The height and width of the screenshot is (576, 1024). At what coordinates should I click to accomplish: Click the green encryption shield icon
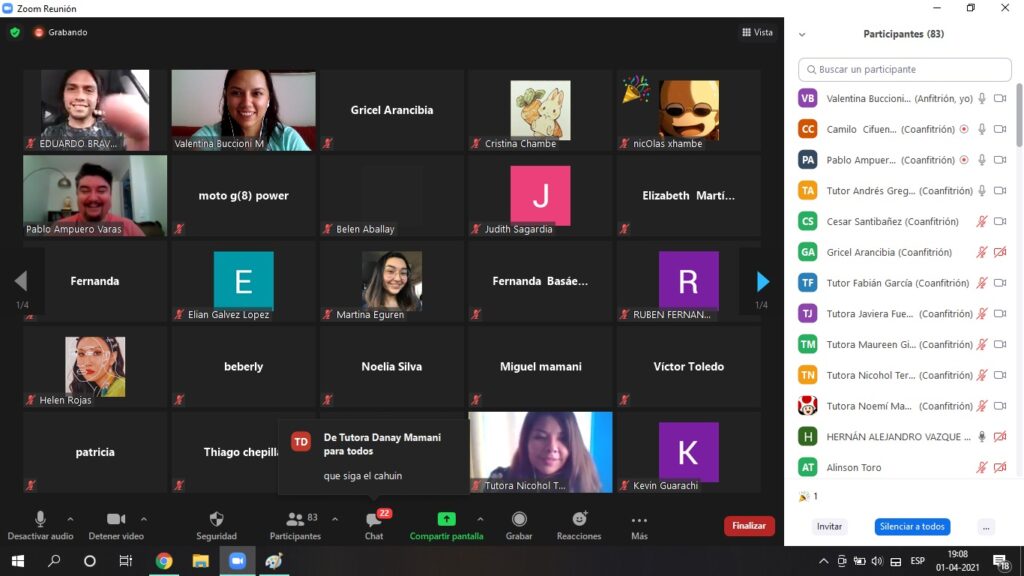point(15,32)
